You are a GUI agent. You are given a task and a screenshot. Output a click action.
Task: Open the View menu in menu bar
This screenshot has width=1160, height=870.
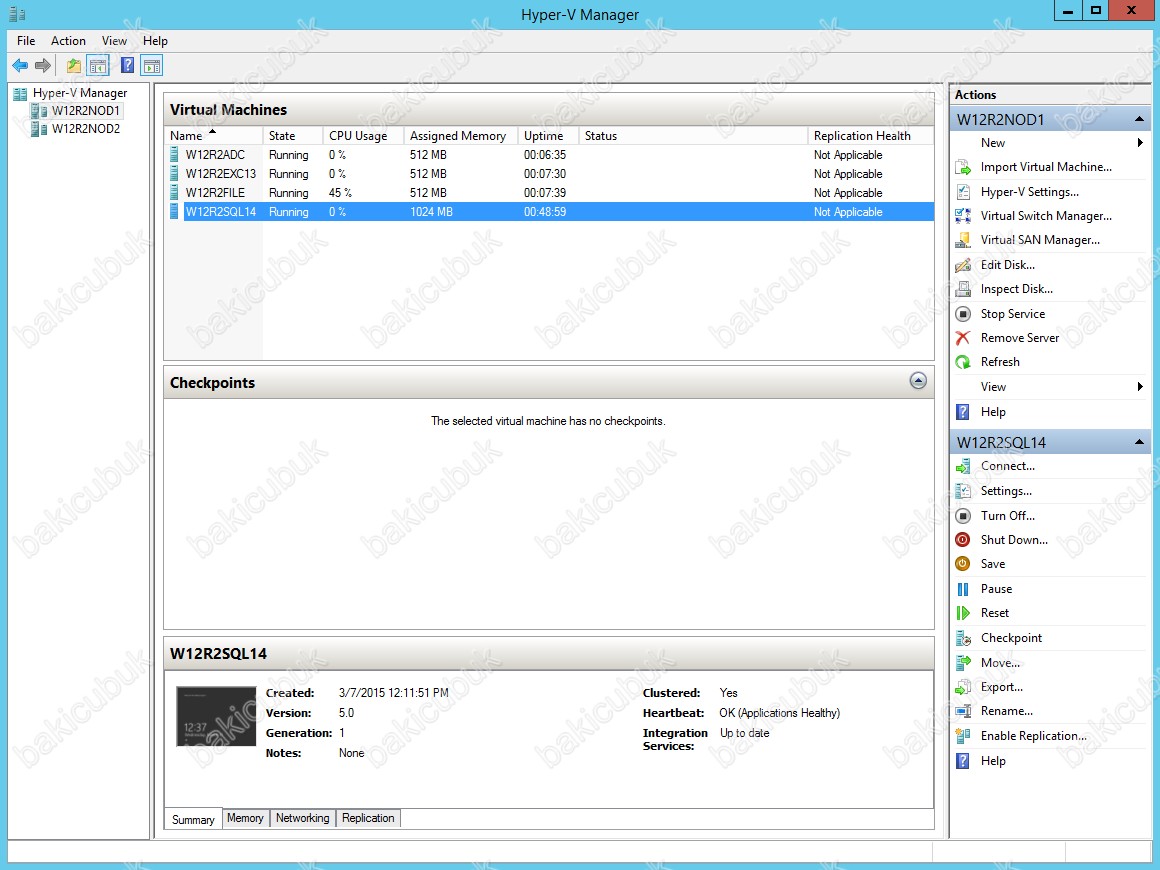click(x=114, y=41)
